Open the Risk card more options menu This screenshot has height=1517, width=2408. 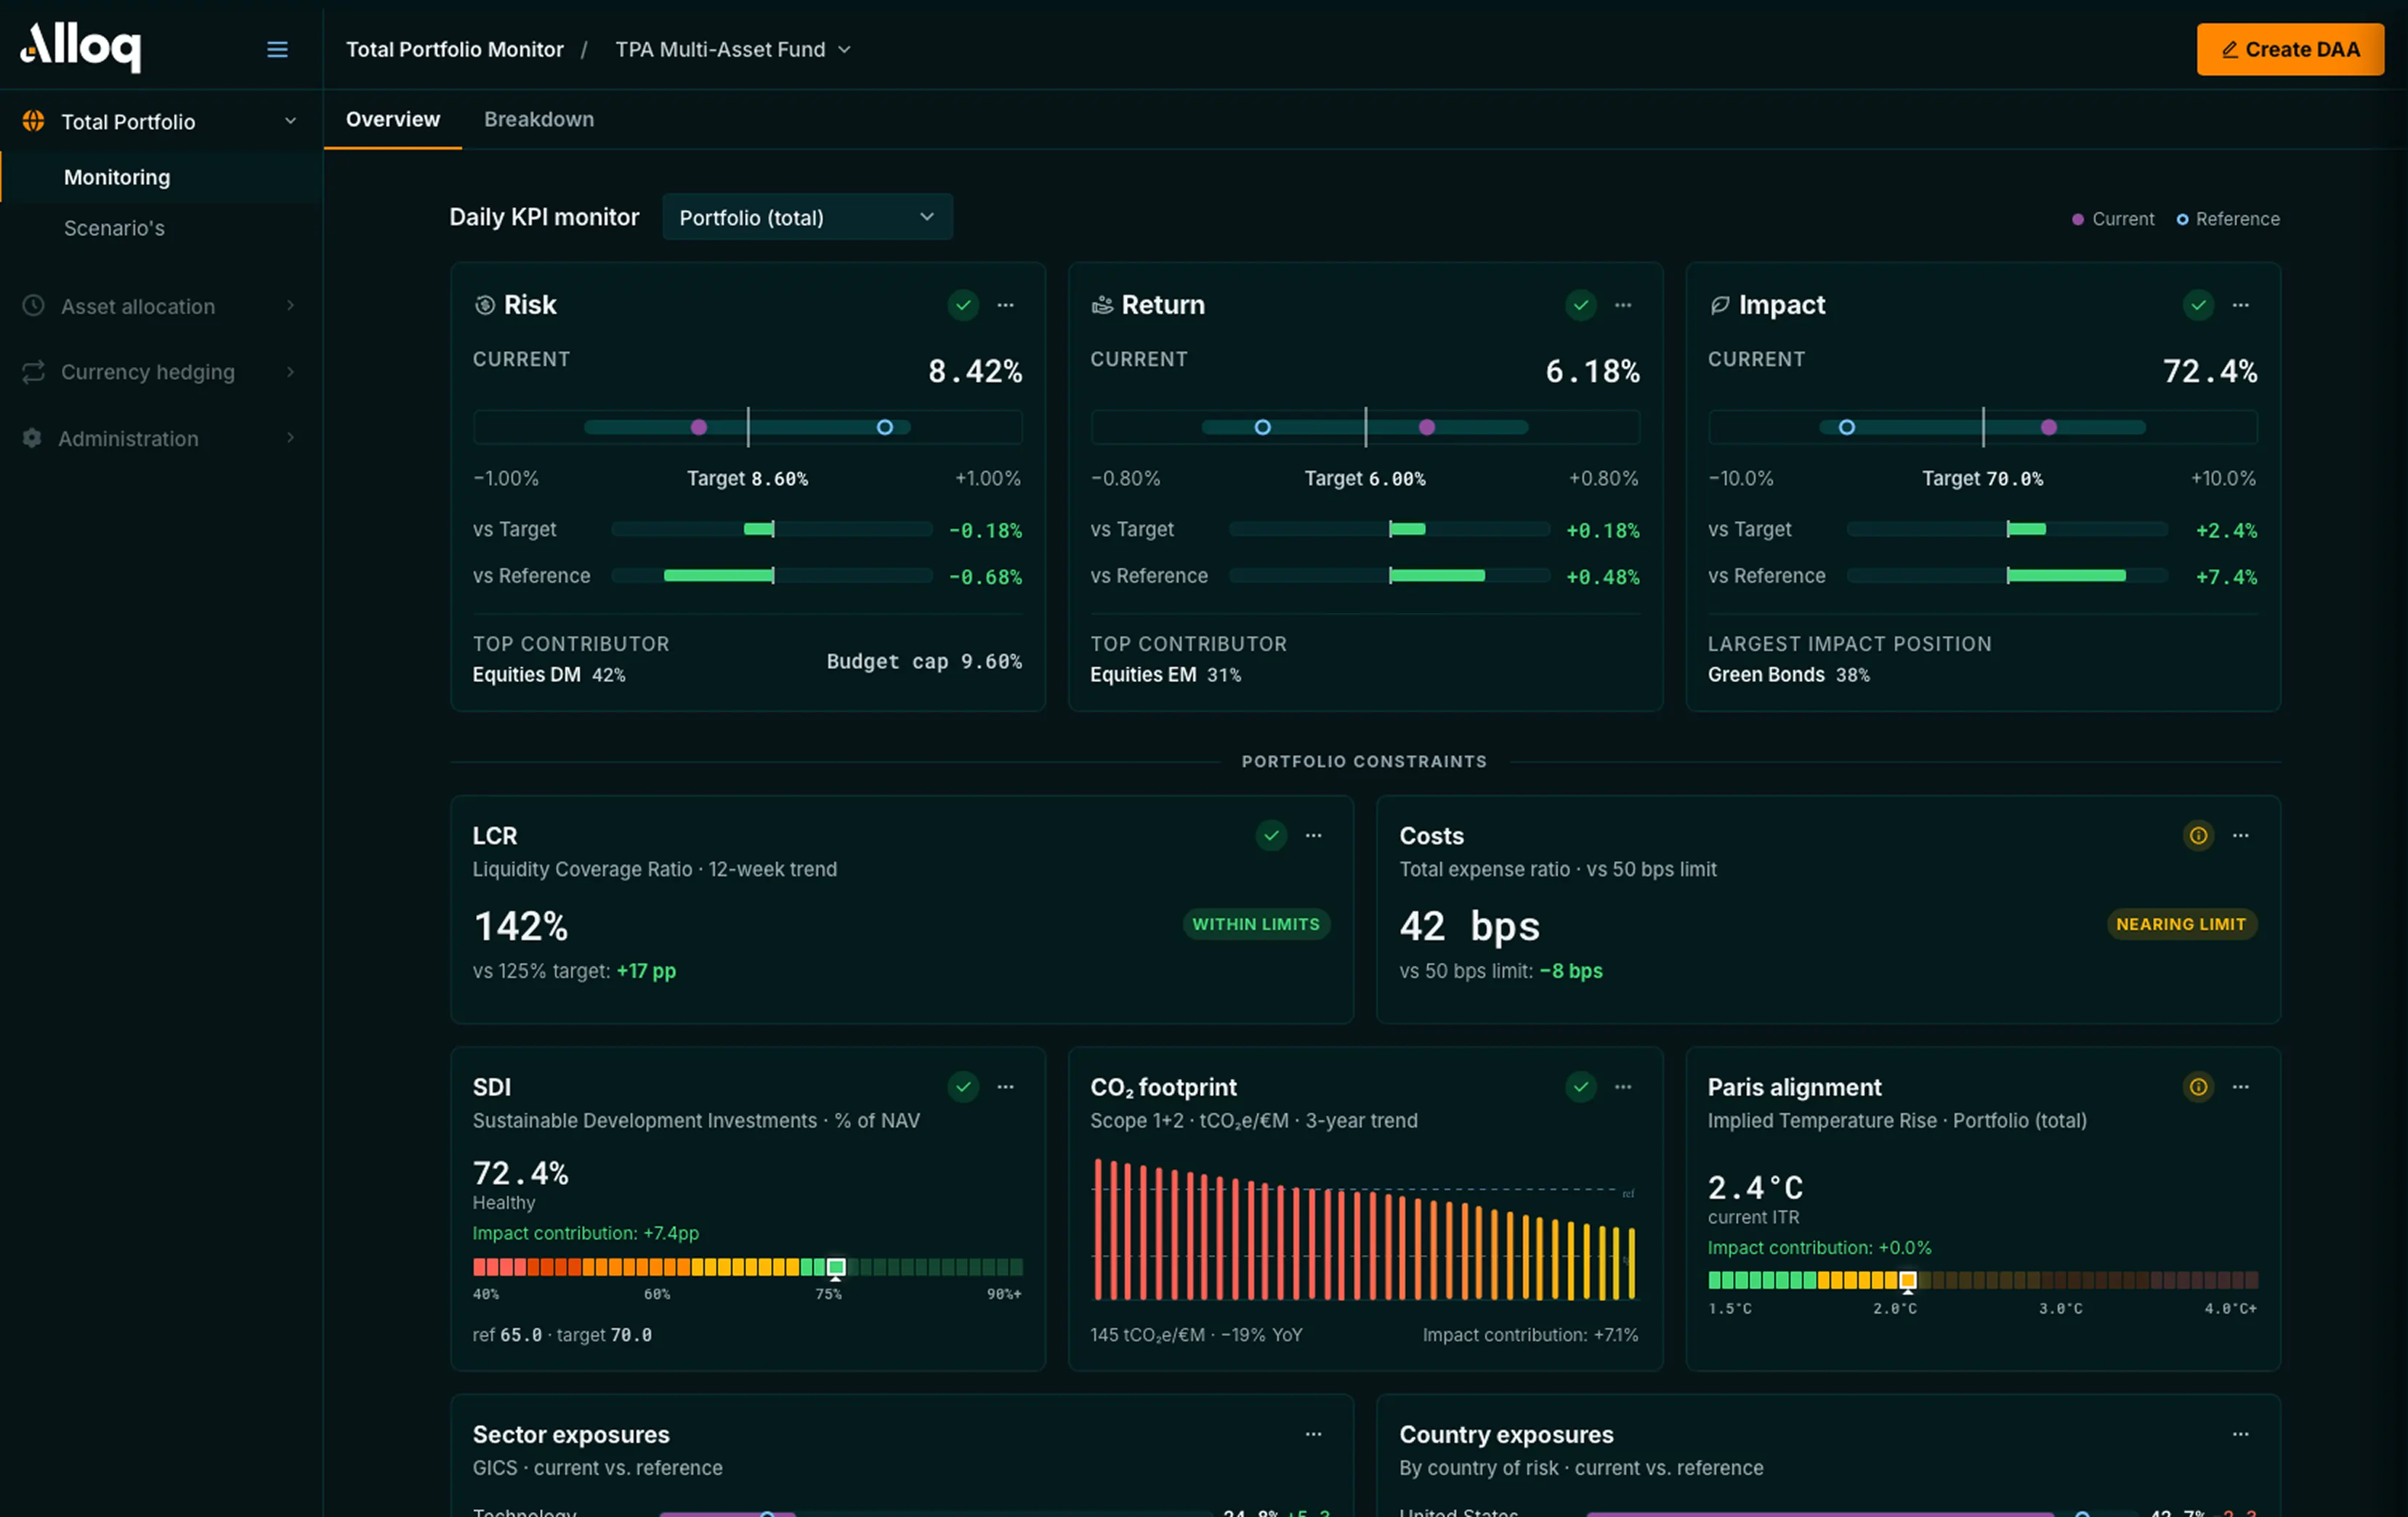(1005, 305)
